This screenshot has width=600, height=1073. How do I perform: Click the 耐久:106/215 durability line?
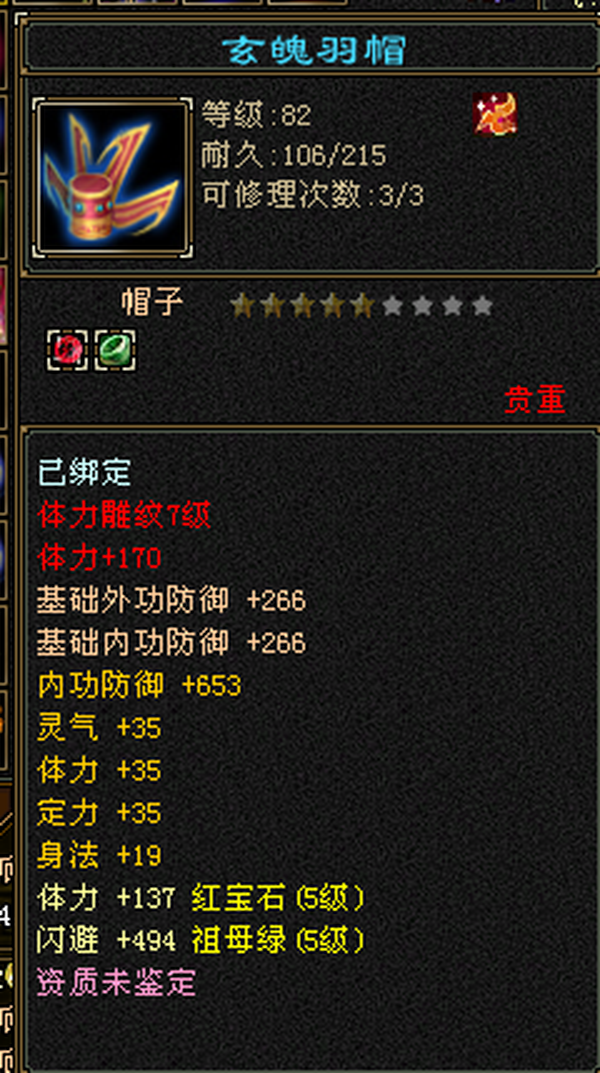click(x=294, y=156)
